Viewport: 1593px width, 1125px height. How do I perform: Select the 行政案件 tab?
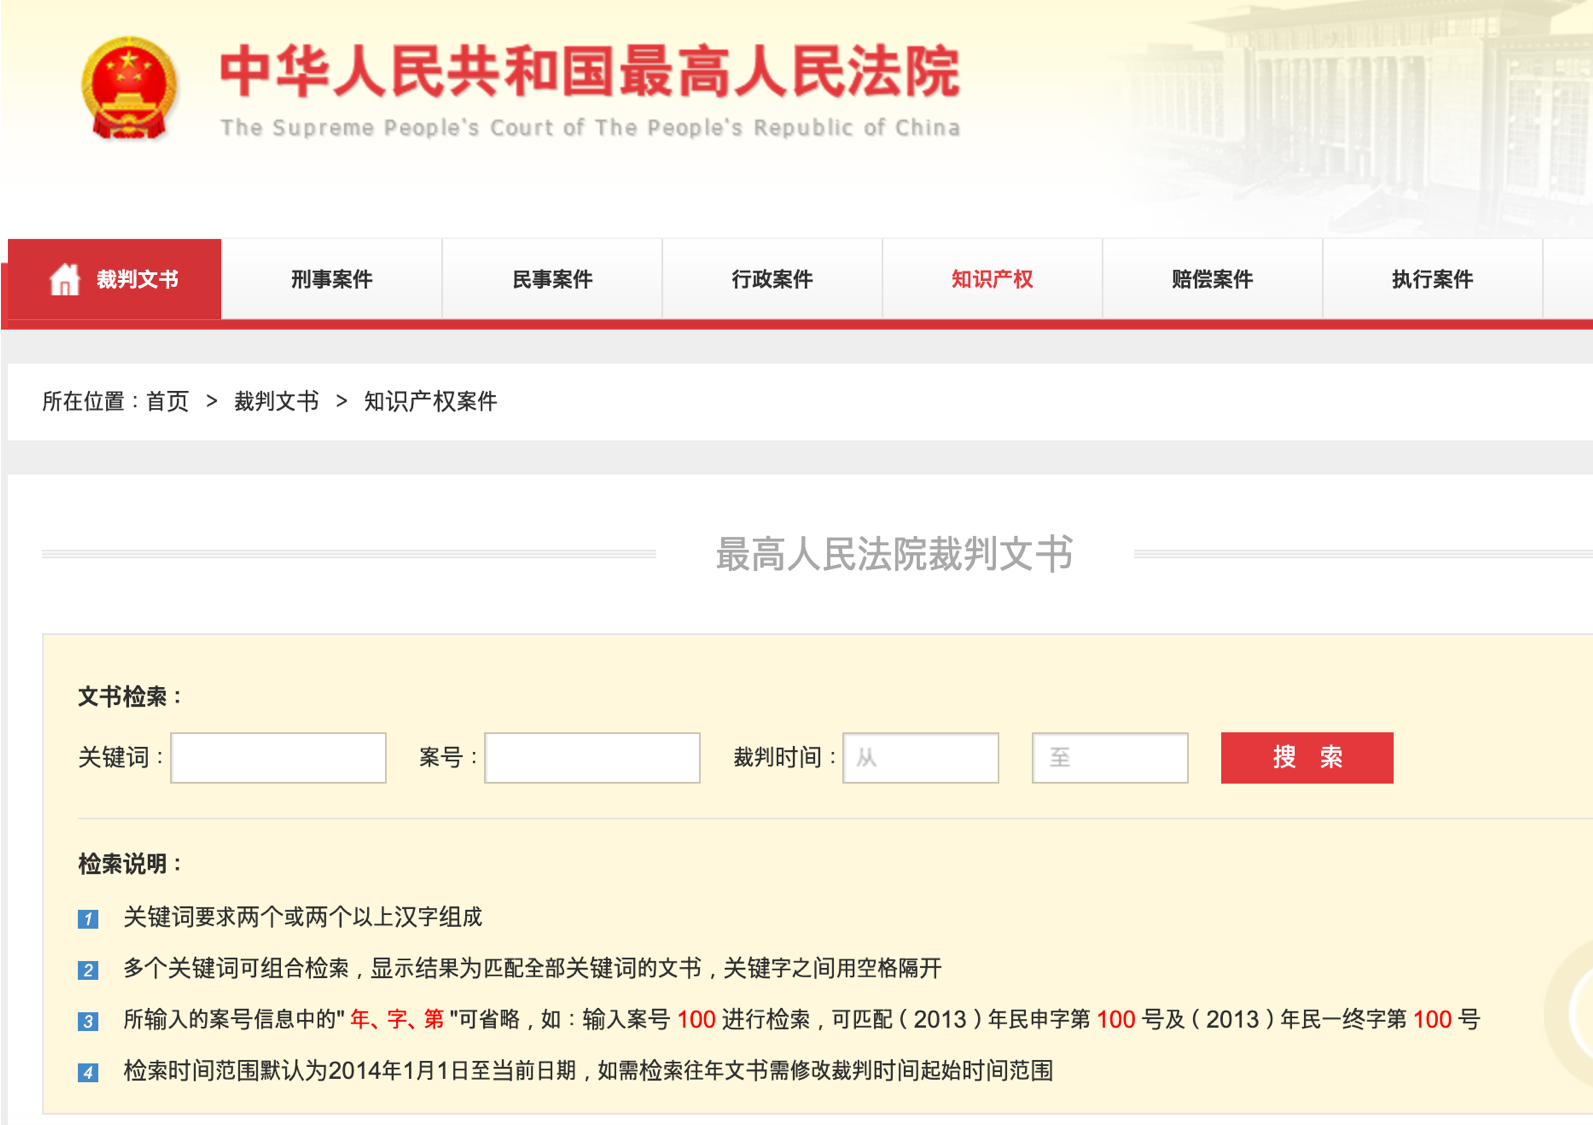[772, 279]
